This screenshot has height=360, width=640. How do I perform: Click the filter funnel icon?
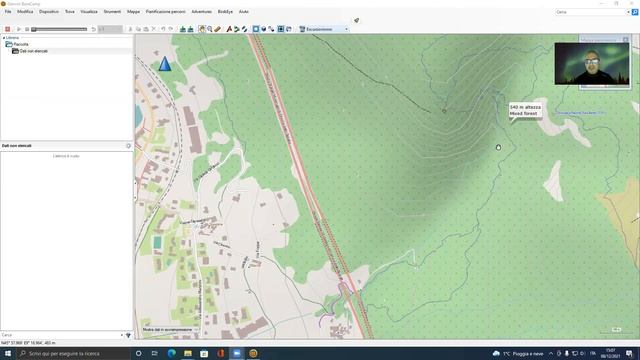pyautogui.click(x=128, y=335)
